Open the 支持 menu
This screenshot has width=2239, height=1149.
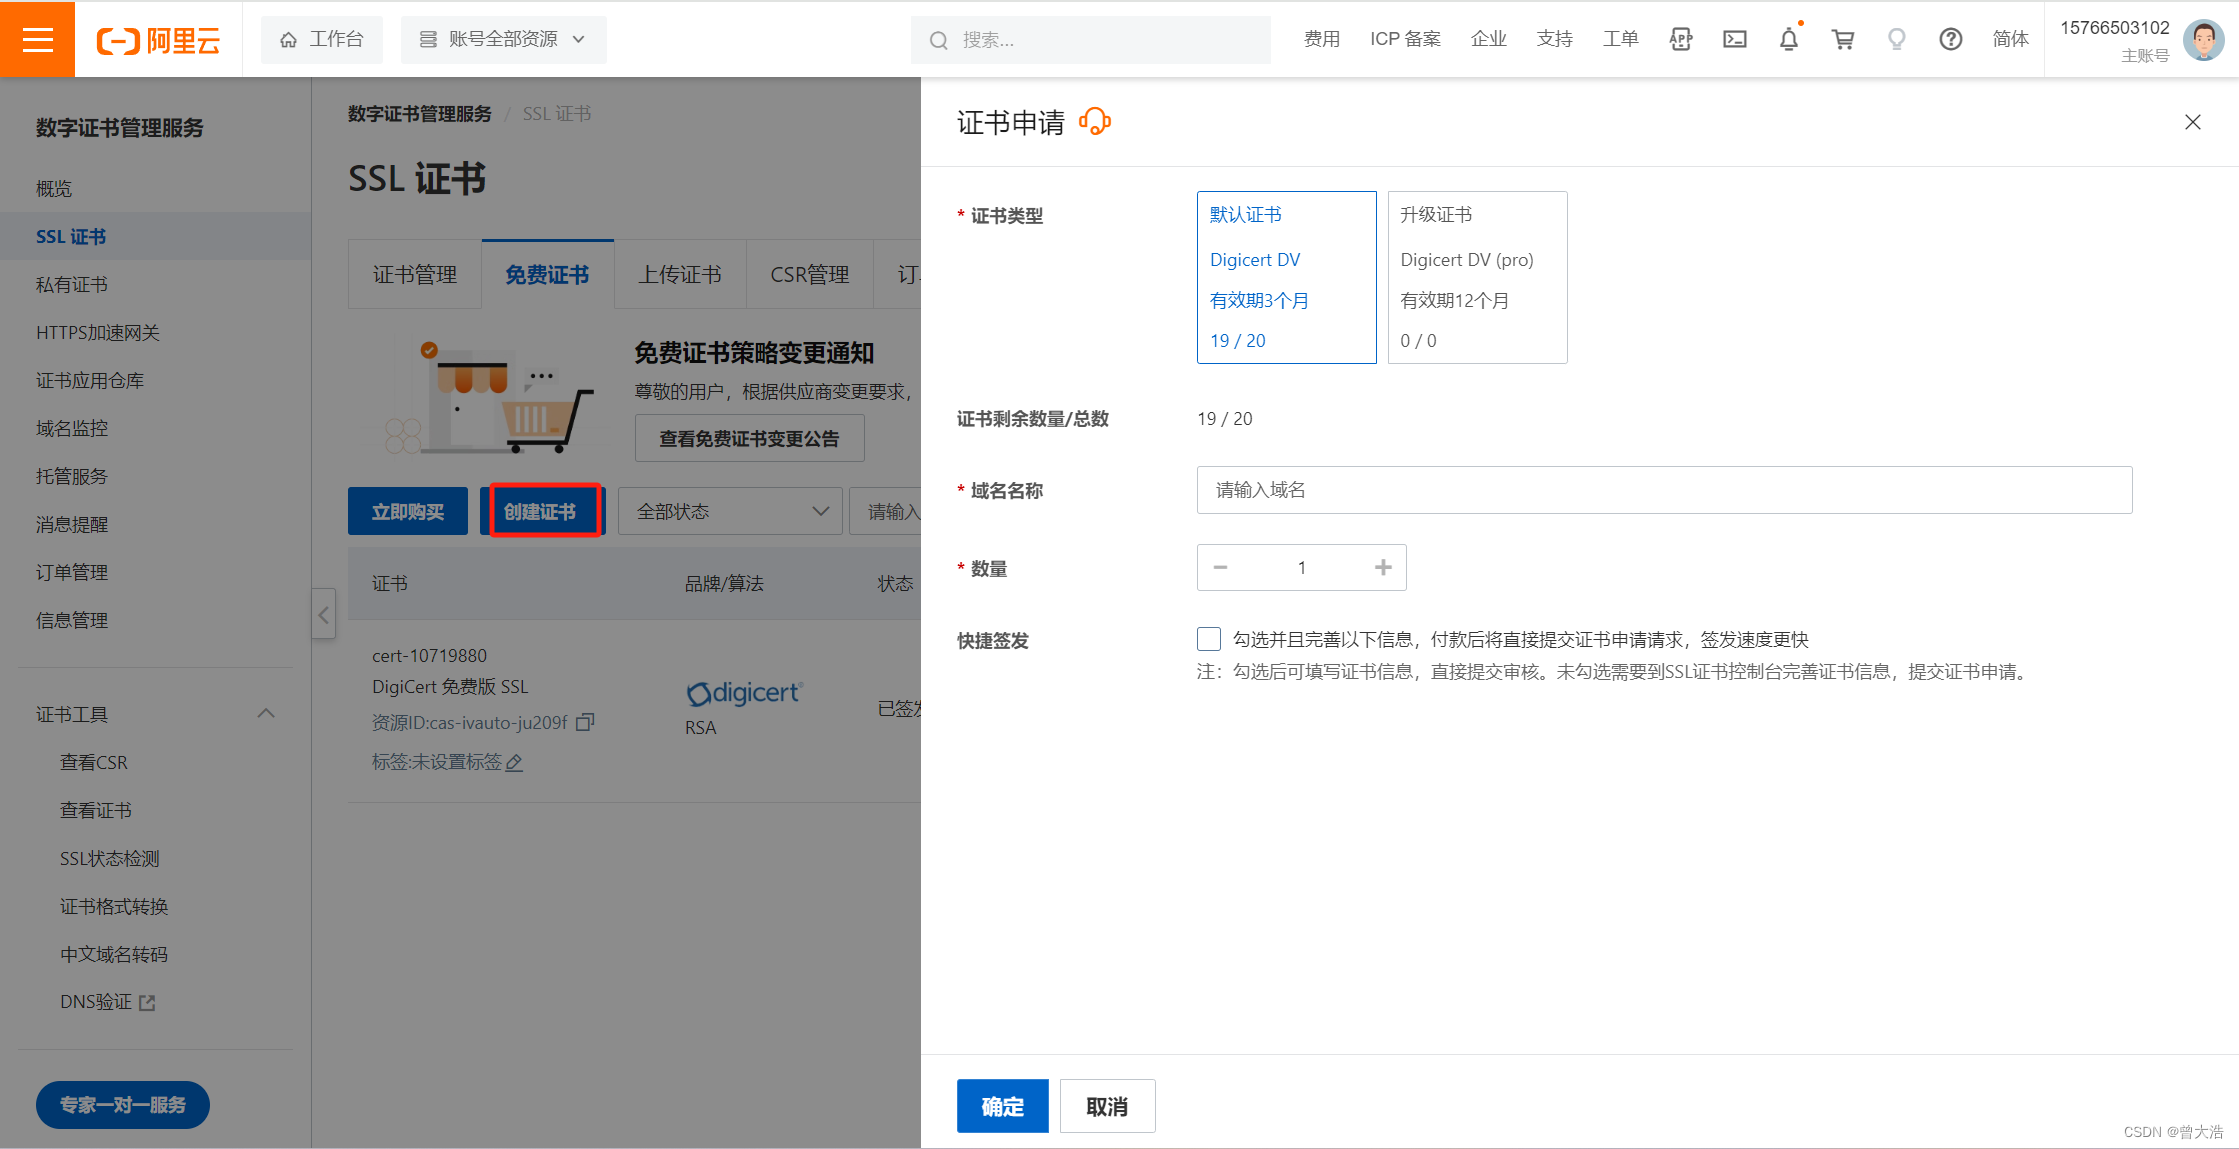point(1554,39)
